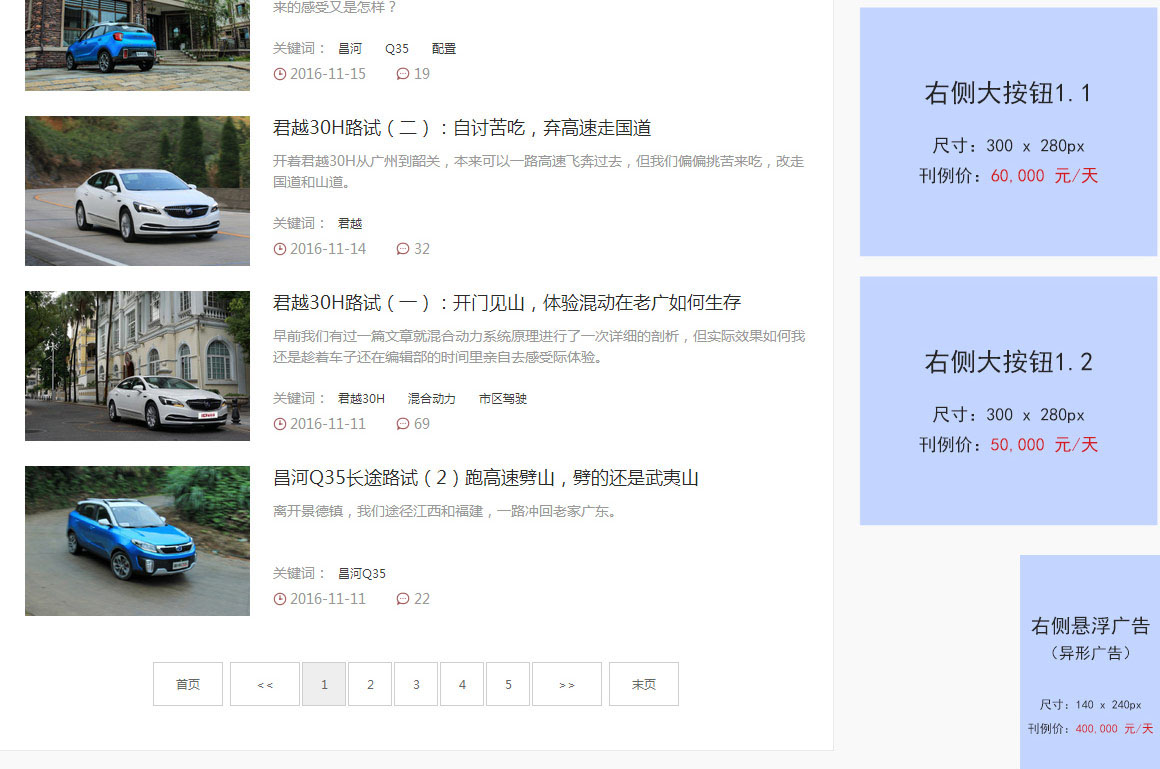Open white Buick by European building thumbnail
1160x769 pixels.
[138, 366]
